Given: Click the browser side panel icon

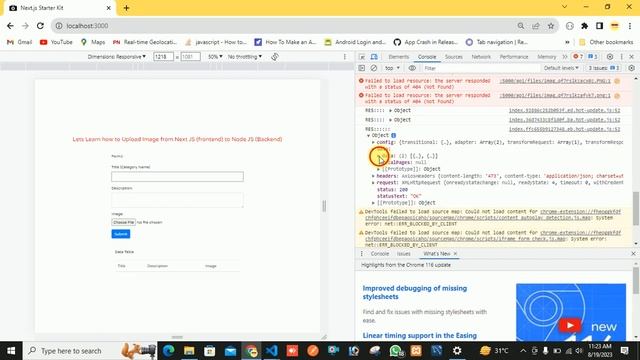Looking at the screenshot, I should [599, 26].
